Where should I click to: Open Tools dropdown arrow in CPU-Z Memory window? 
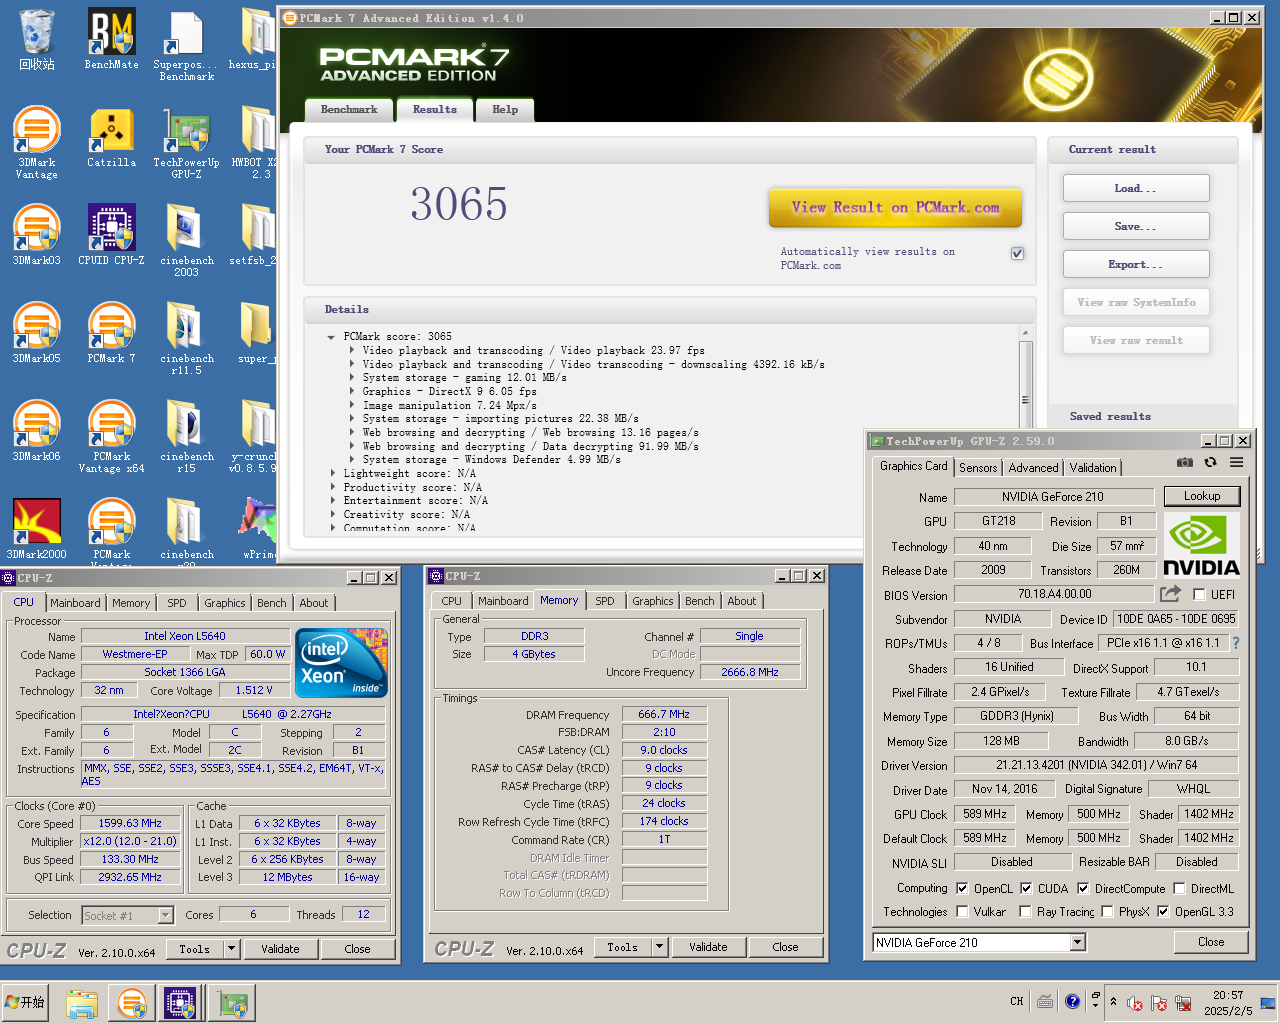coord(659,947)
